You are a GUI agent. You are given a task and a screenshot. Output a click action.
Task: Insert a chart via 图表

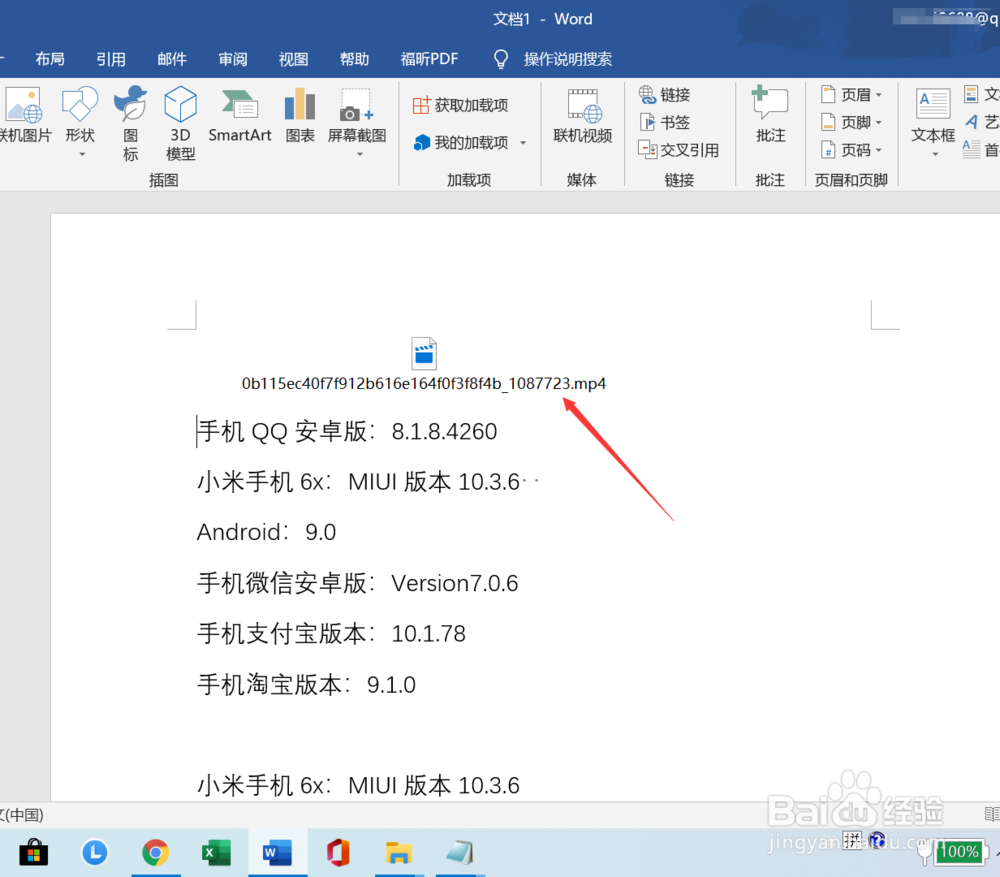point(300,115)
